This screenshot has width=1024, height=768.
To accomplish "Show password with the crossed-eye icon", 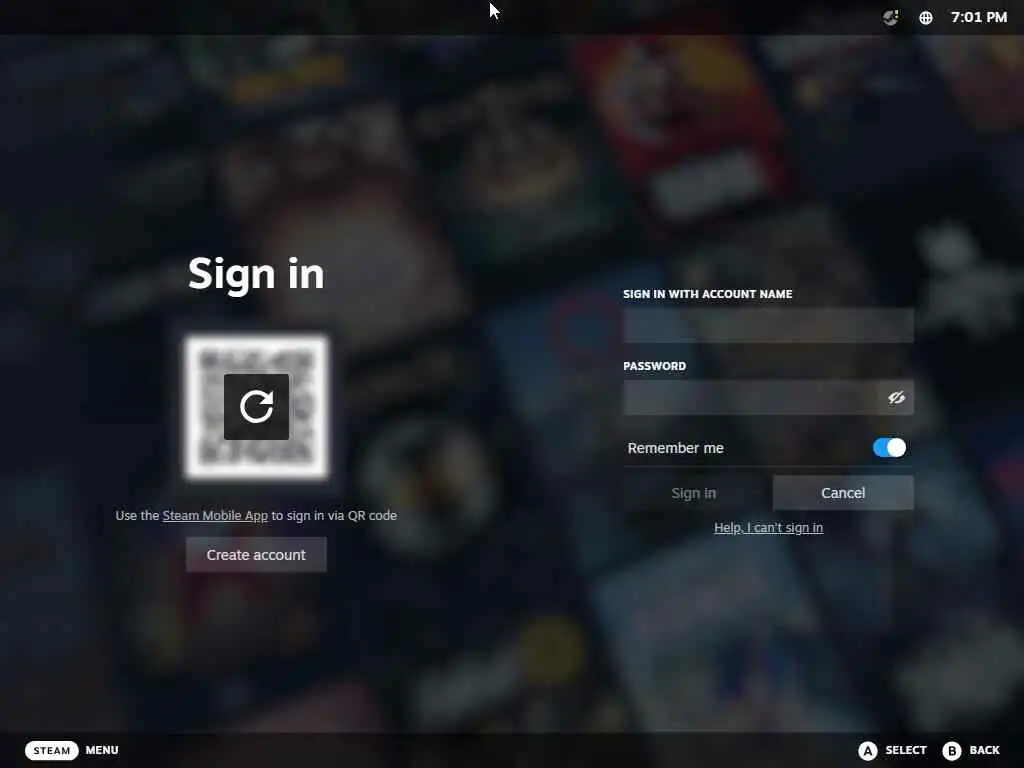I will 896,397.
